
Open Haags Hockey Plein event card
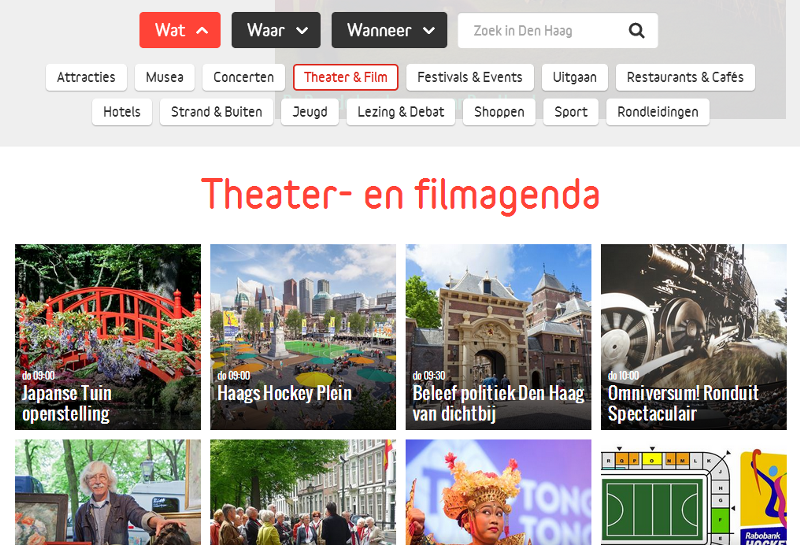coord(303,337)
